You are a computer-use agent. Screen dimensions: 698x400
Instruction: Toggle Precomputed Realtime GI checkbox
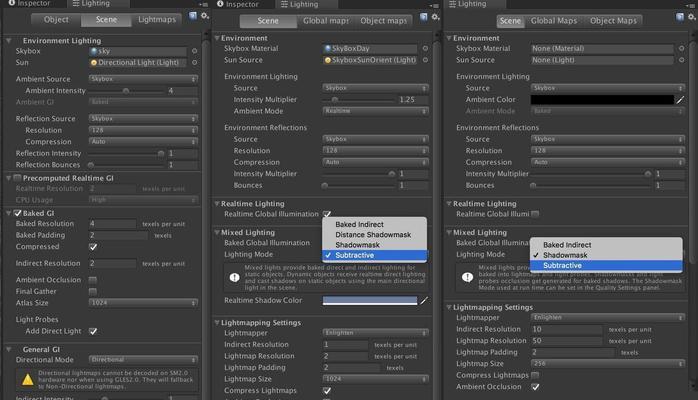point(18,178)
